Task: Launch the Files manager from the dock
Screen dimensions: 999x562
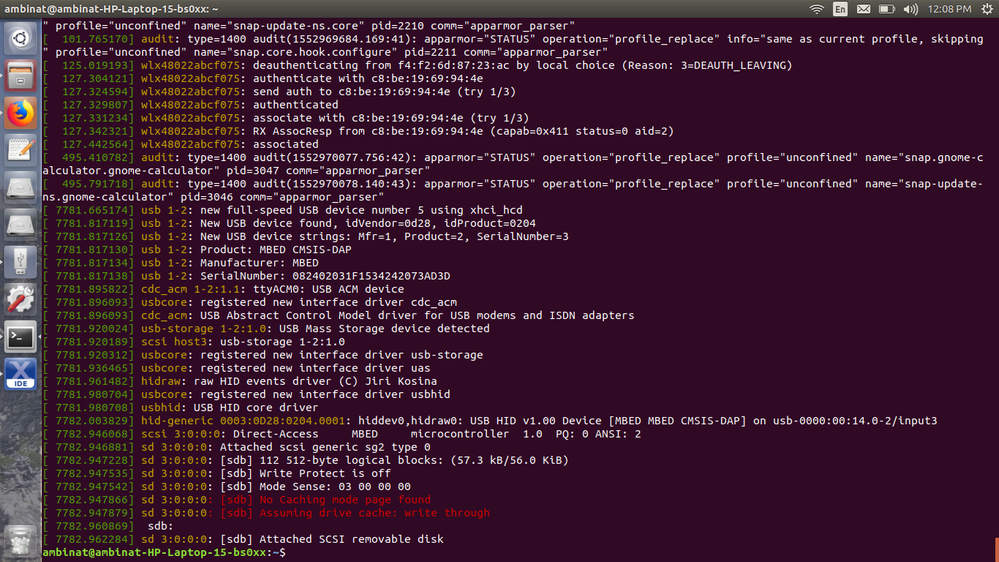Action: 20,77
